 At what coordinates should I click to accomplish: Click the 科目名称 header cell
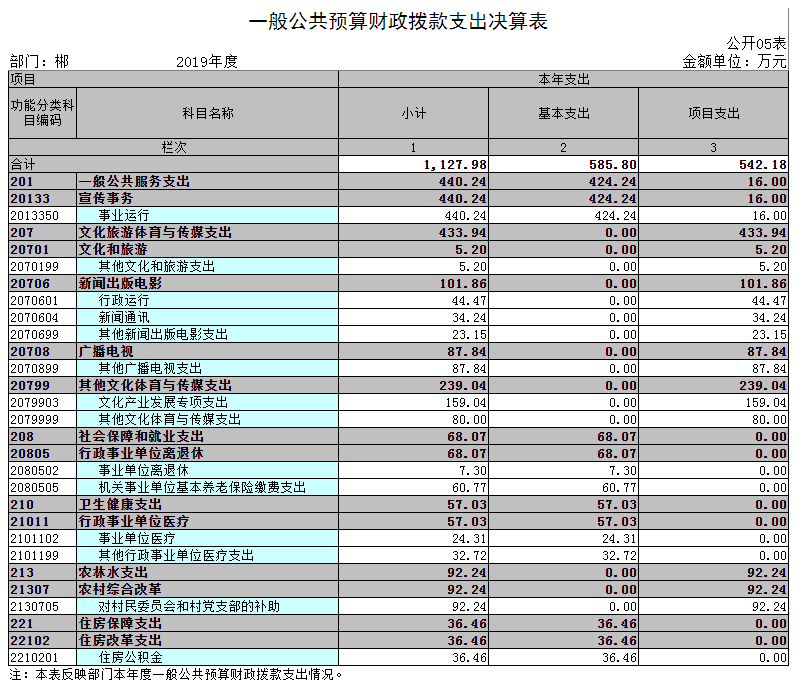pyautogui.click(x=207, y=113)
